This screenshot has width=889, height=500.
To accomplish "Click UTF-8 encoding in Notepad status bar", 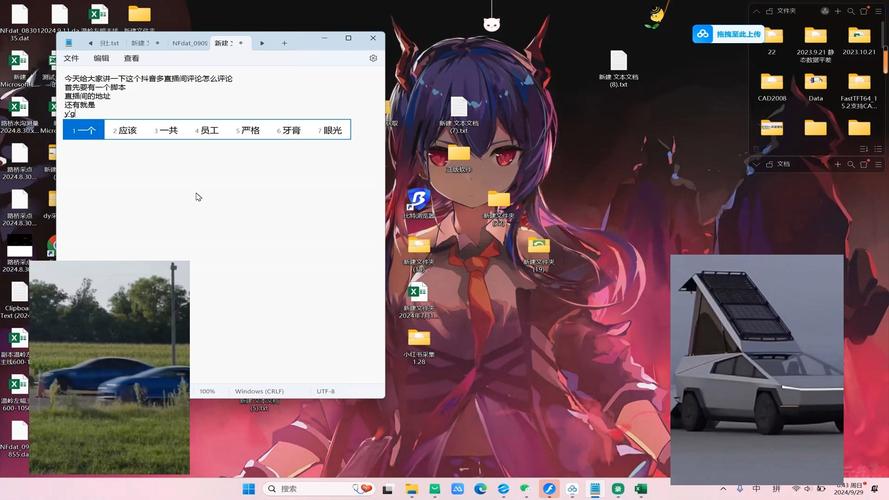I will [325, 391].
